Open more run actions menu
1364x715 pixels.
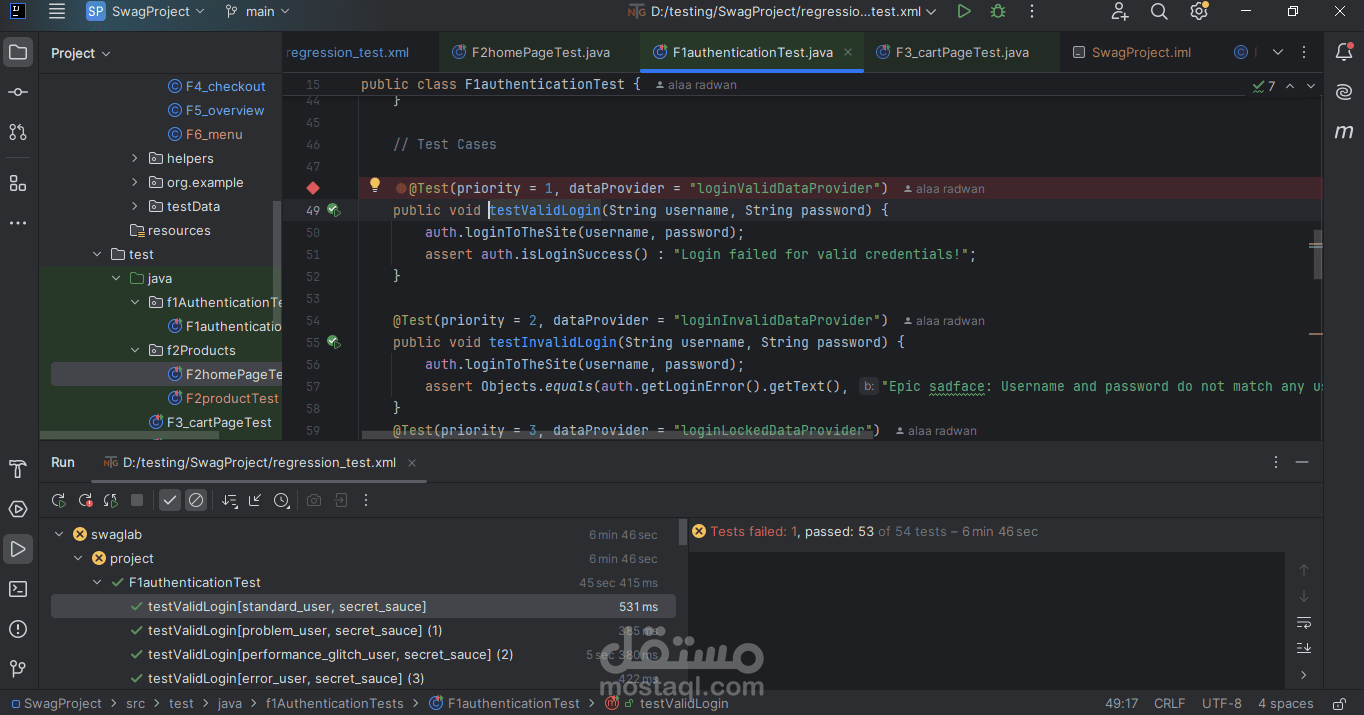(1032, 12)
